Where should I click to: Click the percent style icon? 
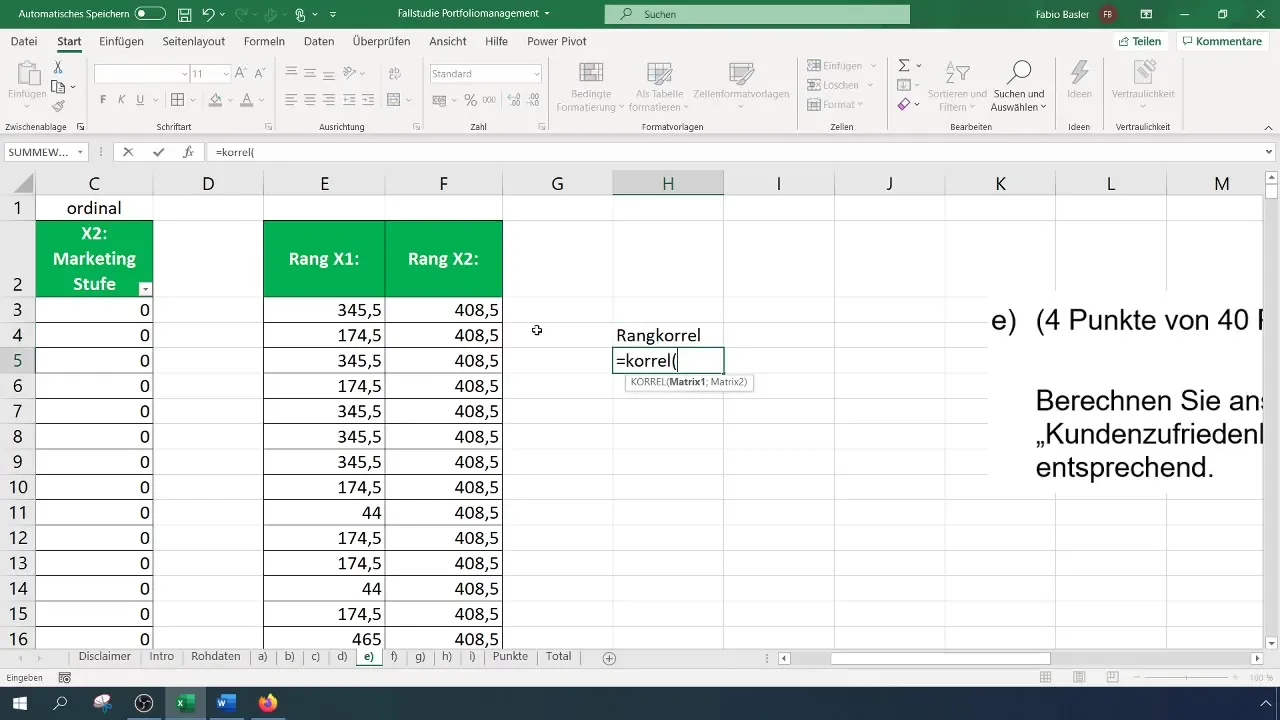(x=470, y=100)
